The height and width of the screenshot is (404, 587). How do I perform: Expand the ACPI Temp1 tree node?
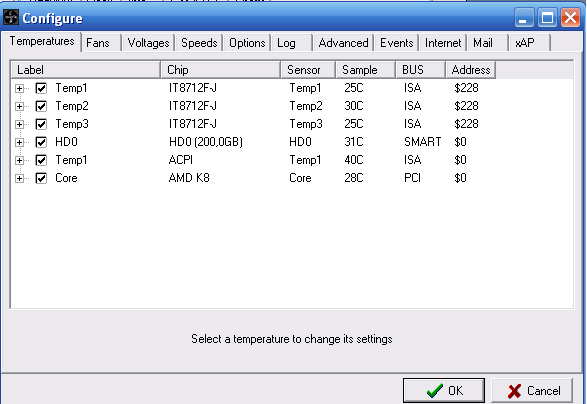click(x=19, y=160)
